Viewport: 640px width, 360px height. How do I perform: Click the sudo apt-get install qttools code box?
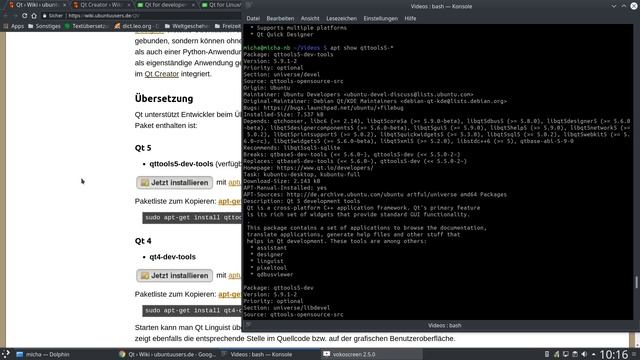tap(192, 218)
